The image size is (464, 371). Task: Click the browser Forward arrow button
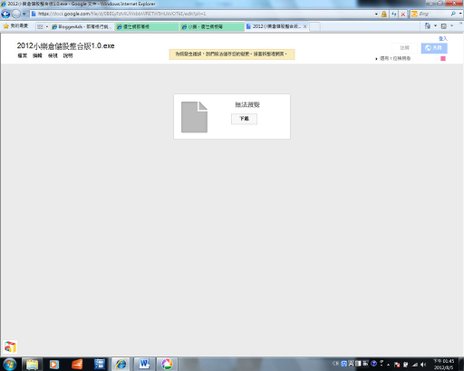tap(16, 14)
